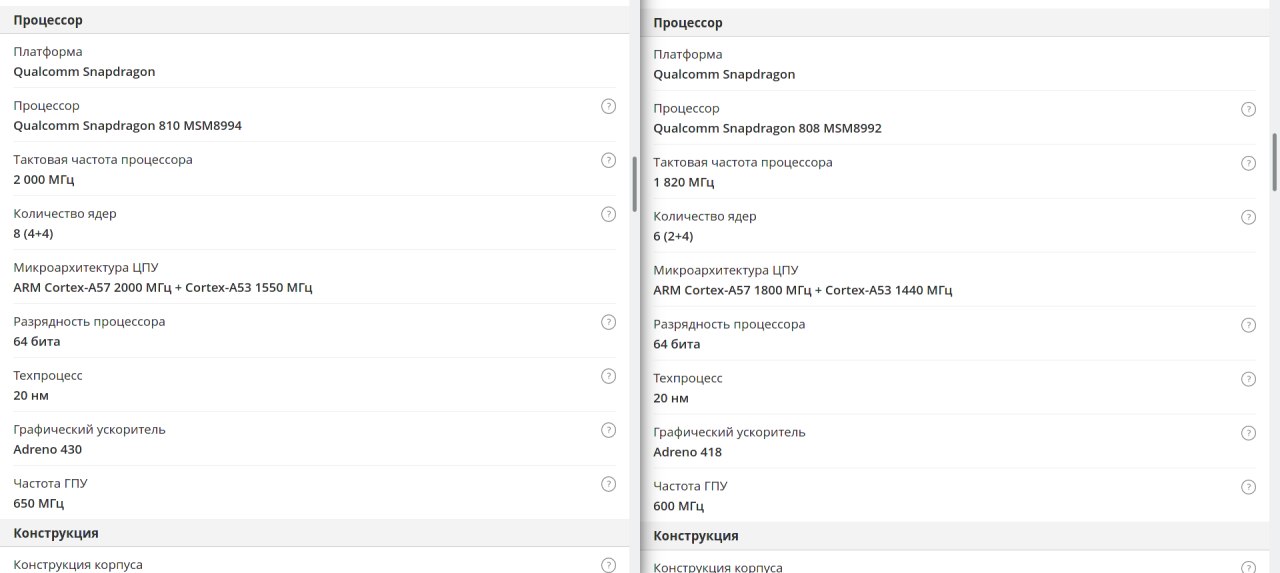Image resolution: width=1280 pixels, height=573 pixels.
Task: Show help for 8 (4+4) core count
Action: coord(608,214)
